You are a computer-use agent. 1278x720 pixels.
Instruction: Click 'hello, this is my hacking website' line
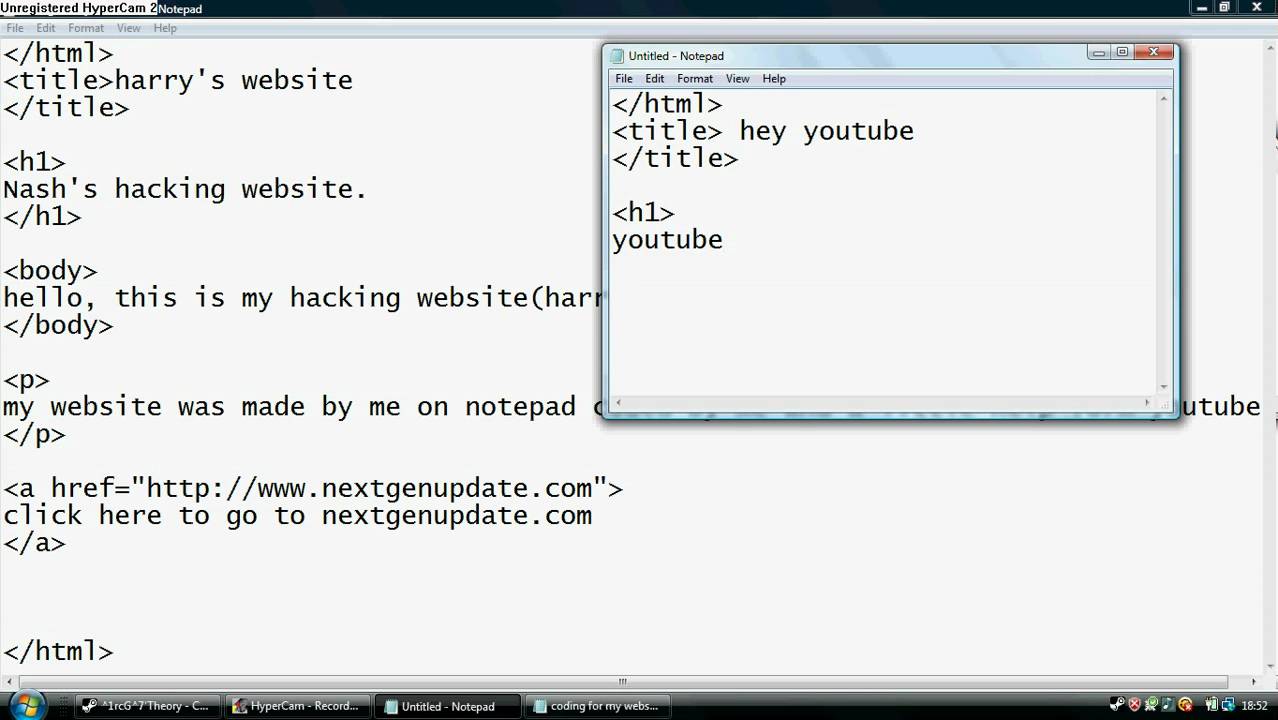click(304, 298)
